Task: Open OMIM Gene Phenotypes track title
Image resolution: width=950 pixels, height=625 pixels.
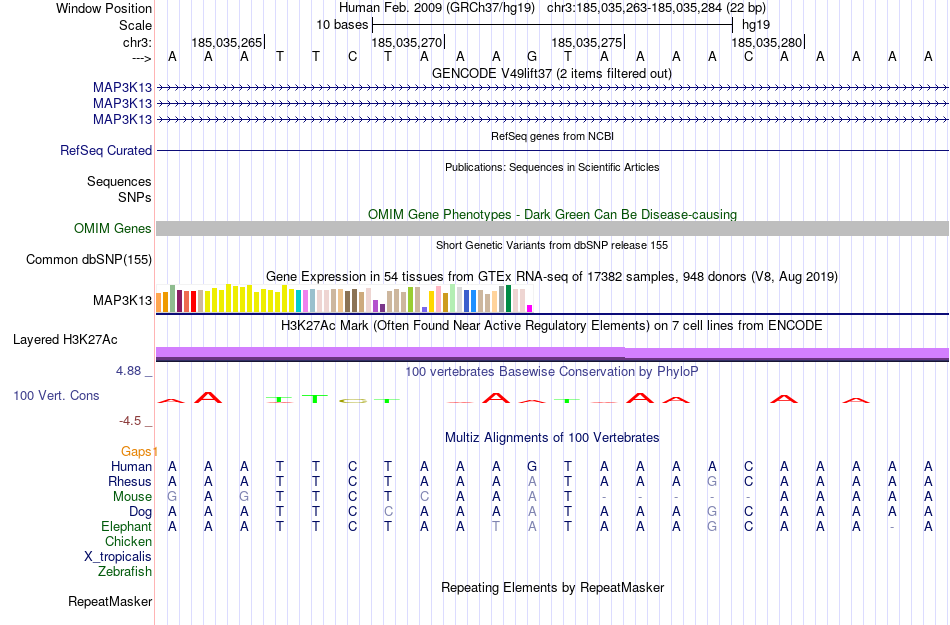Action: [x=552, y=214]
